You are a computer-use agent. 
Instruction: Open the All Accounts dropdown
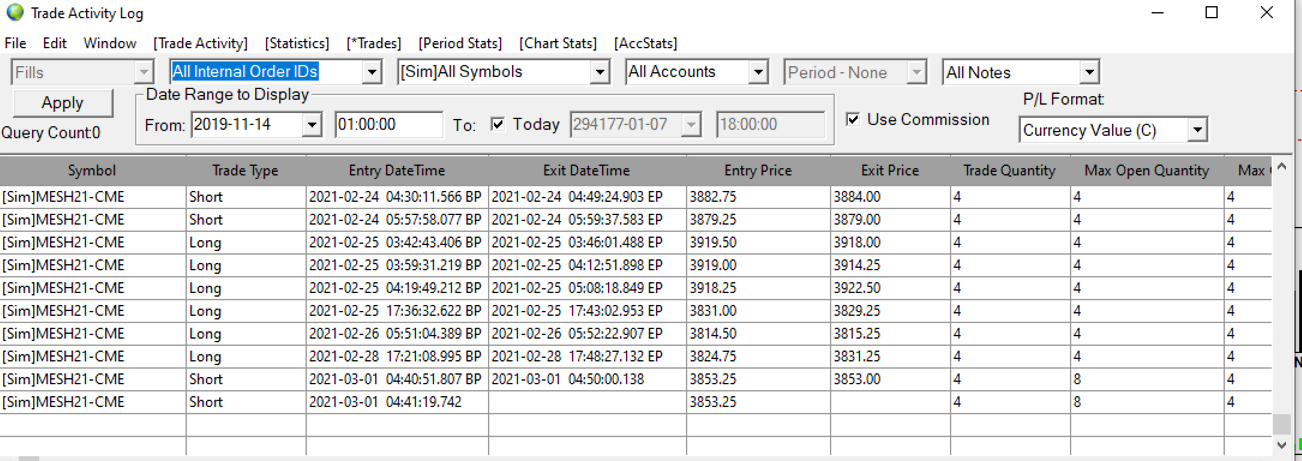point(757,72)
